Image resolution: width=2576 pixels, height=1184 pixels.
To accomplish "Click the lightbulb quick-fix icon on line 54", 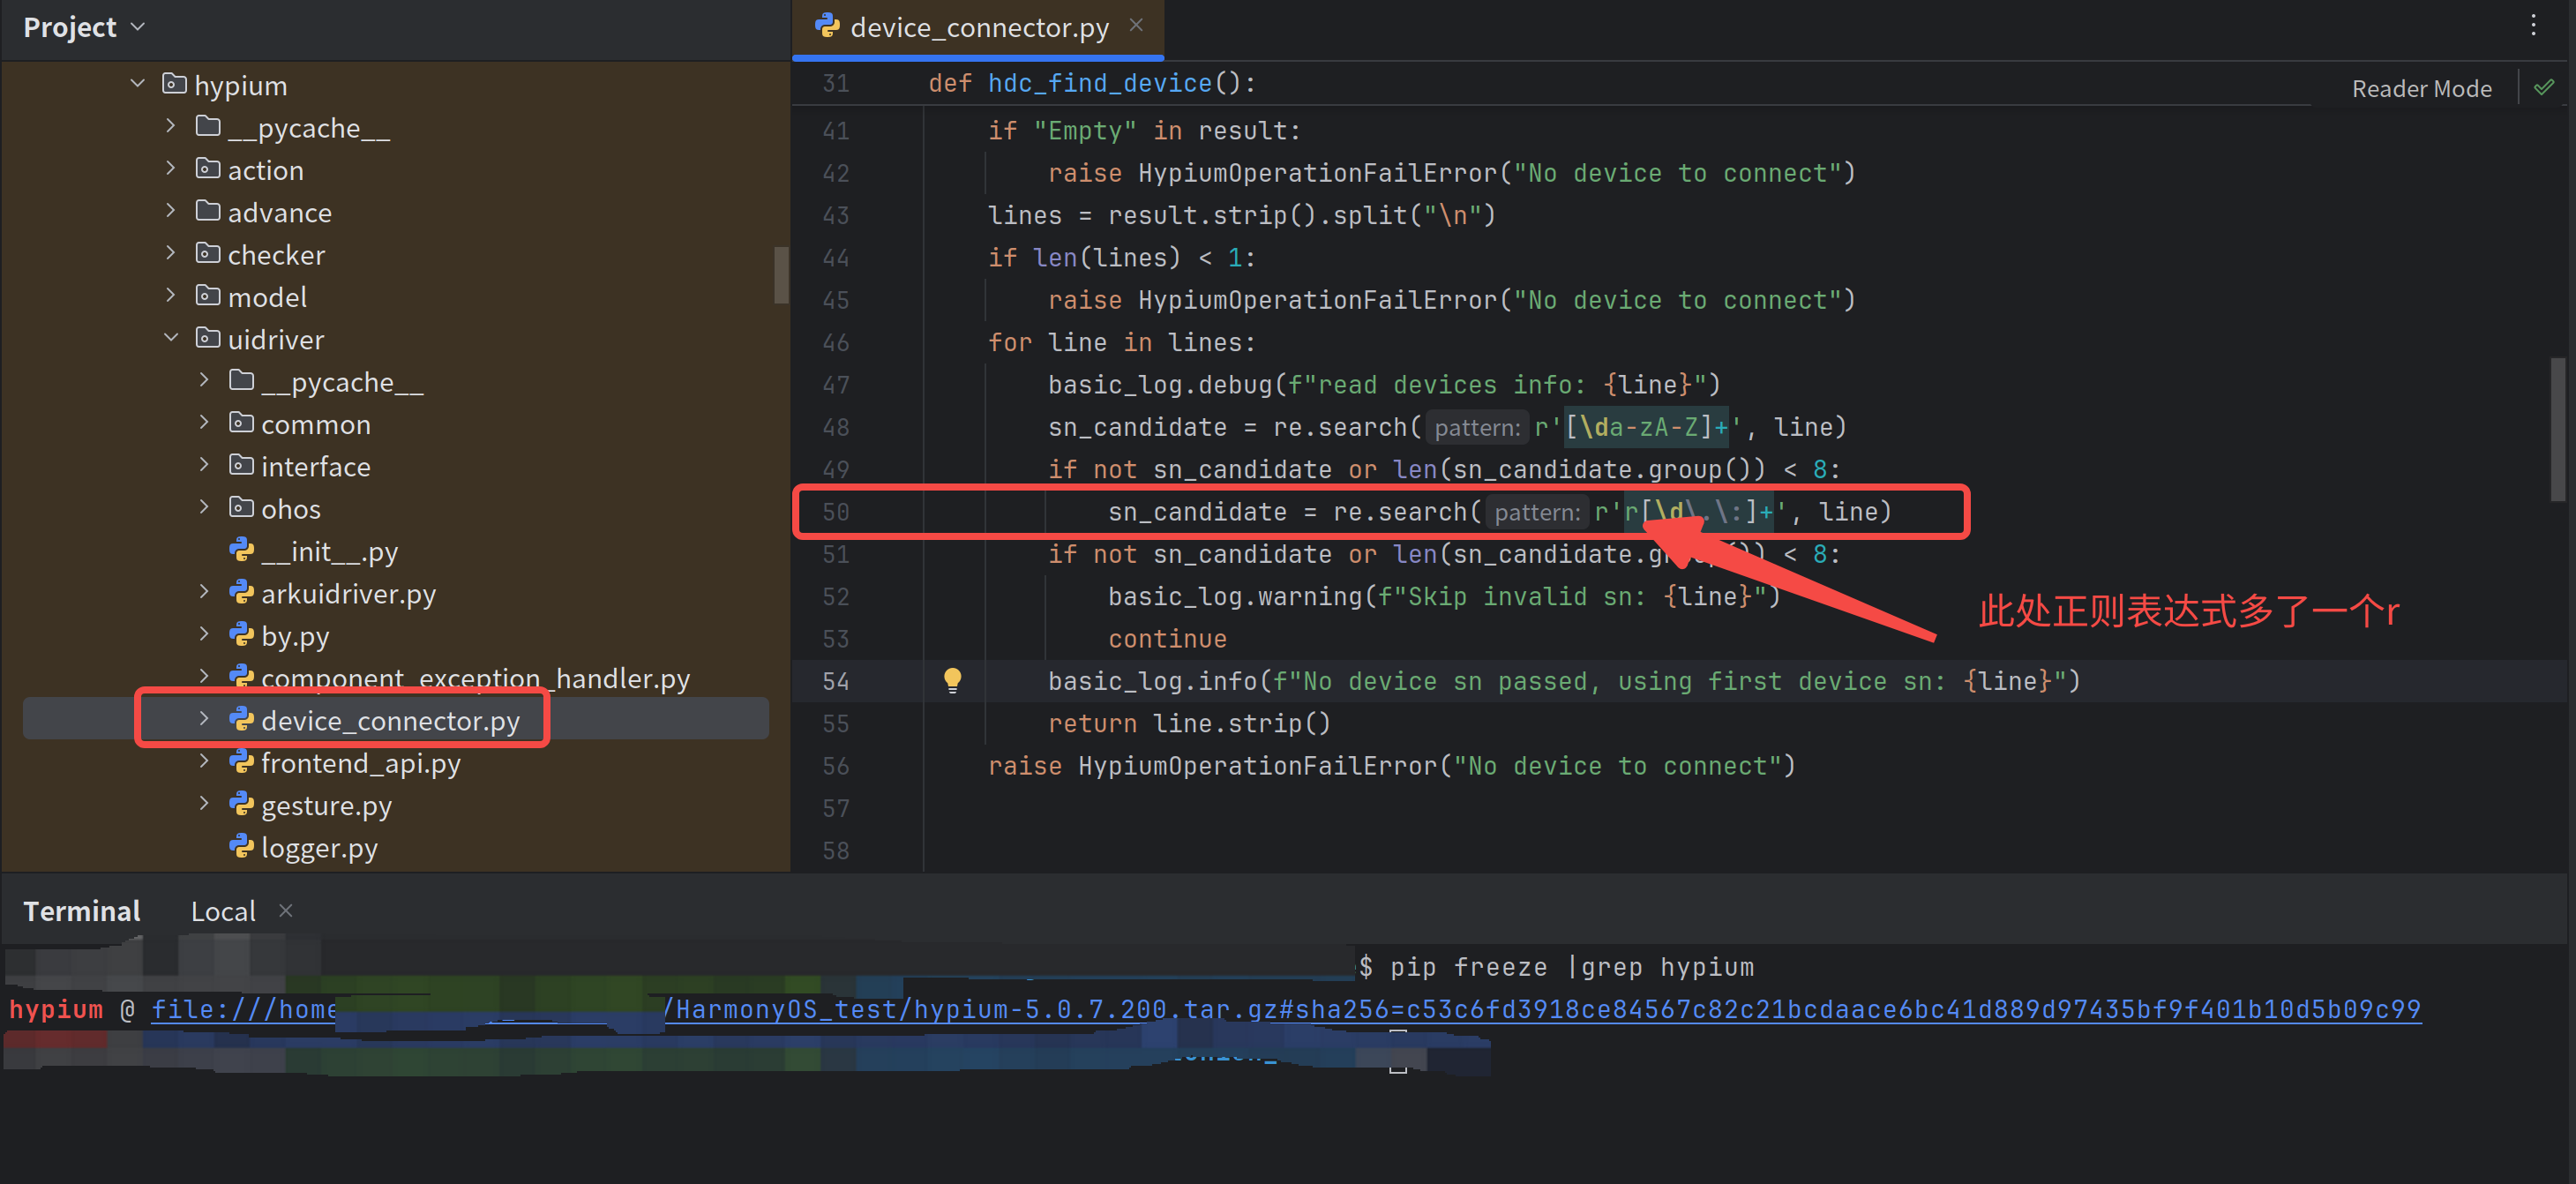I will (x=953, y=680).
